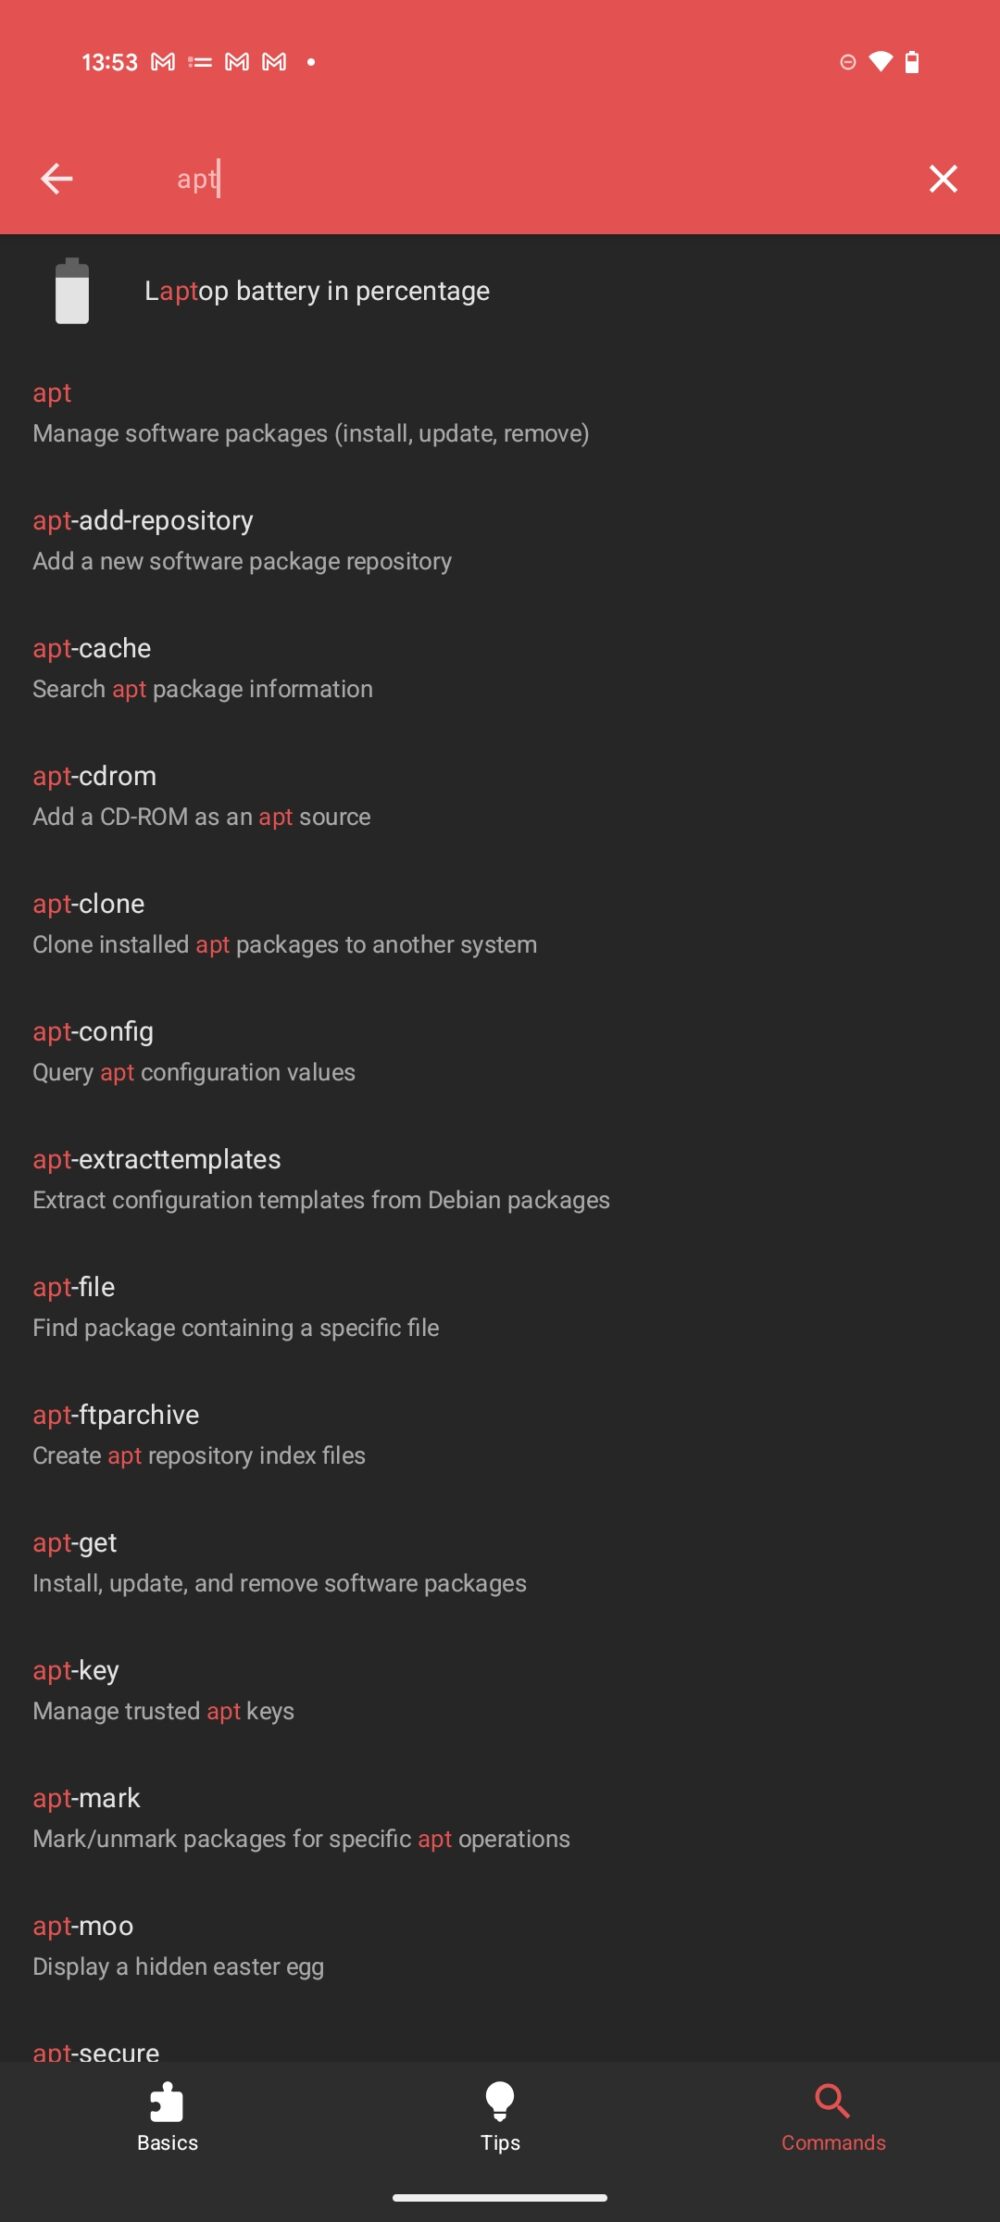Tap the back arrow icon
Screen dimensions: 1000x2222
tap(56, 178)
